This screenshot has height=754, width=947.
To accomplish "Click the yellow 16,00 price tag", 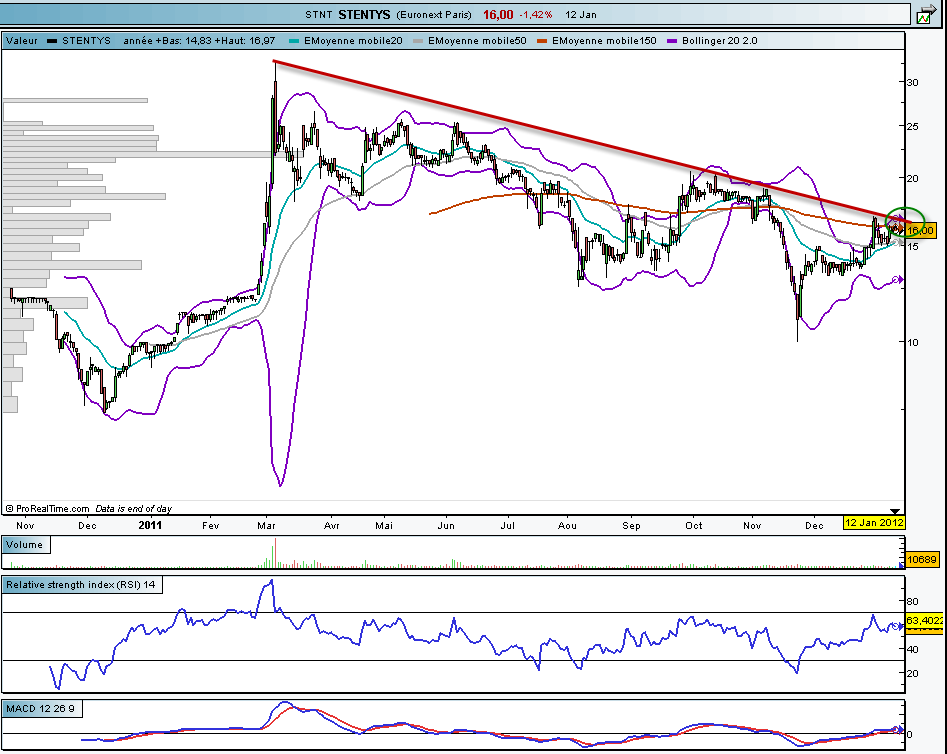I will (x=920, y=230).
